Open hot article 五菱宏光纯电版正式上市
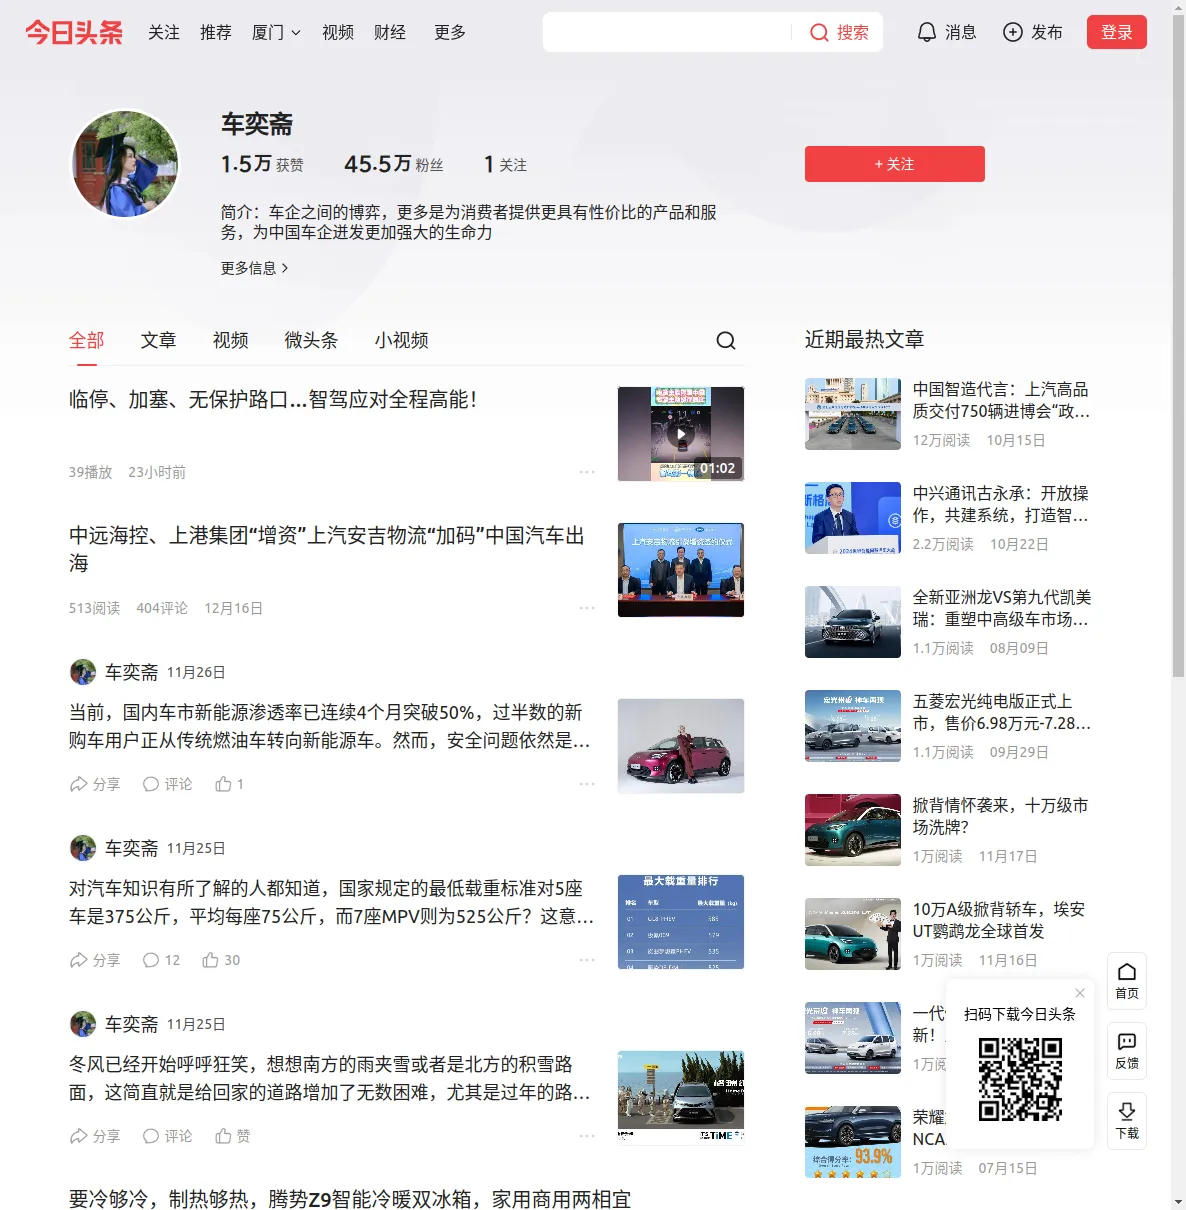The width and height of the screenshot is (1186, 1210). (x=1001, y=712)
